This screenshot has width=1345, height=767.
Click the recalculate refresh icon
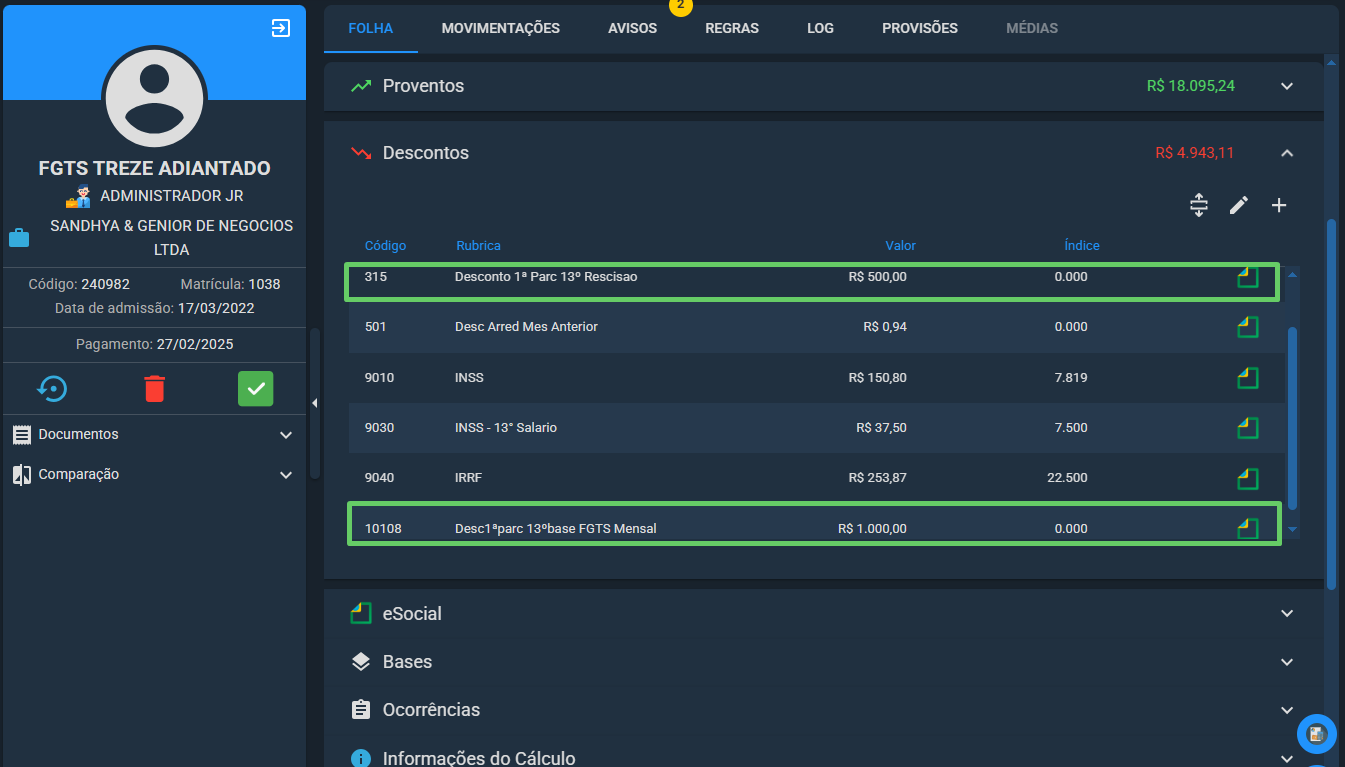click(52, 388)
